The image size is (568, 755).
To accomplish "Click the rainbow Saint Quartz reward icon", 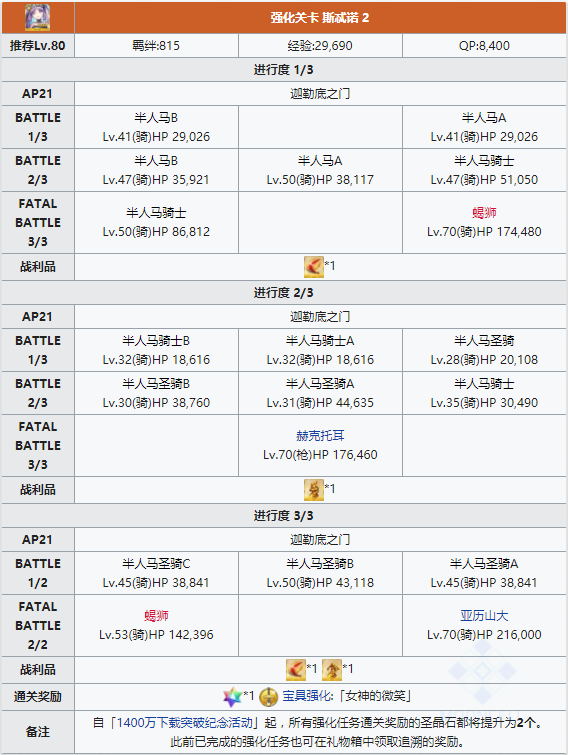I will (232, 696).
